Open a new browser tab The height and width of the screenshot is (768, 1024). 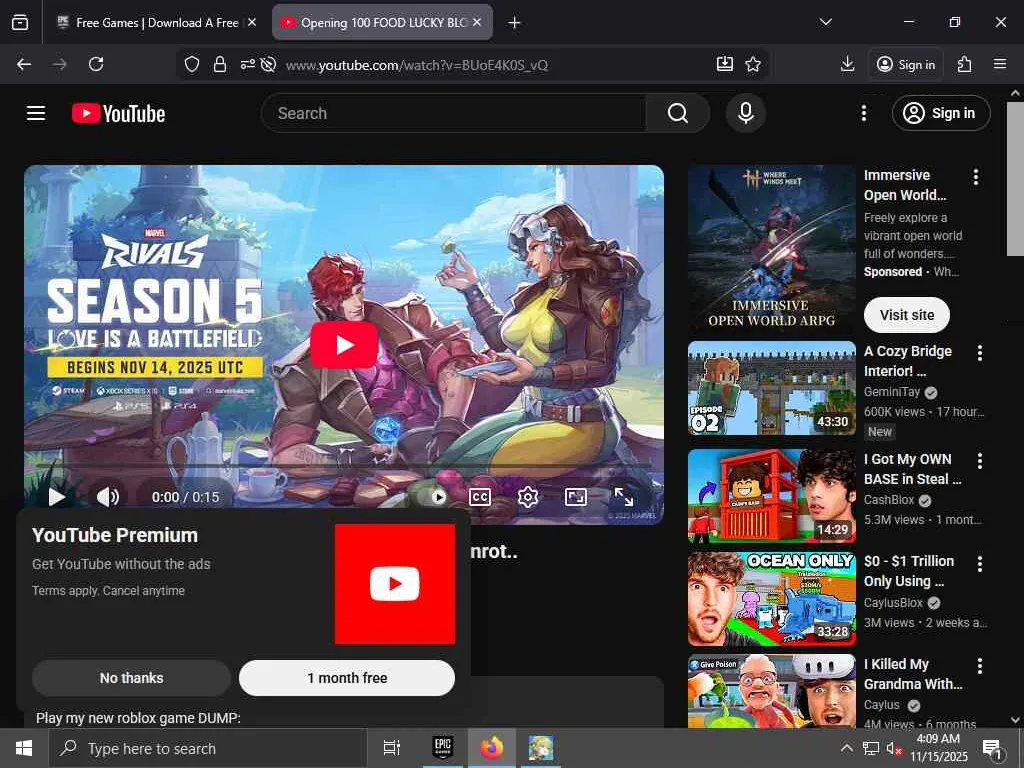(x=515, y=22)
